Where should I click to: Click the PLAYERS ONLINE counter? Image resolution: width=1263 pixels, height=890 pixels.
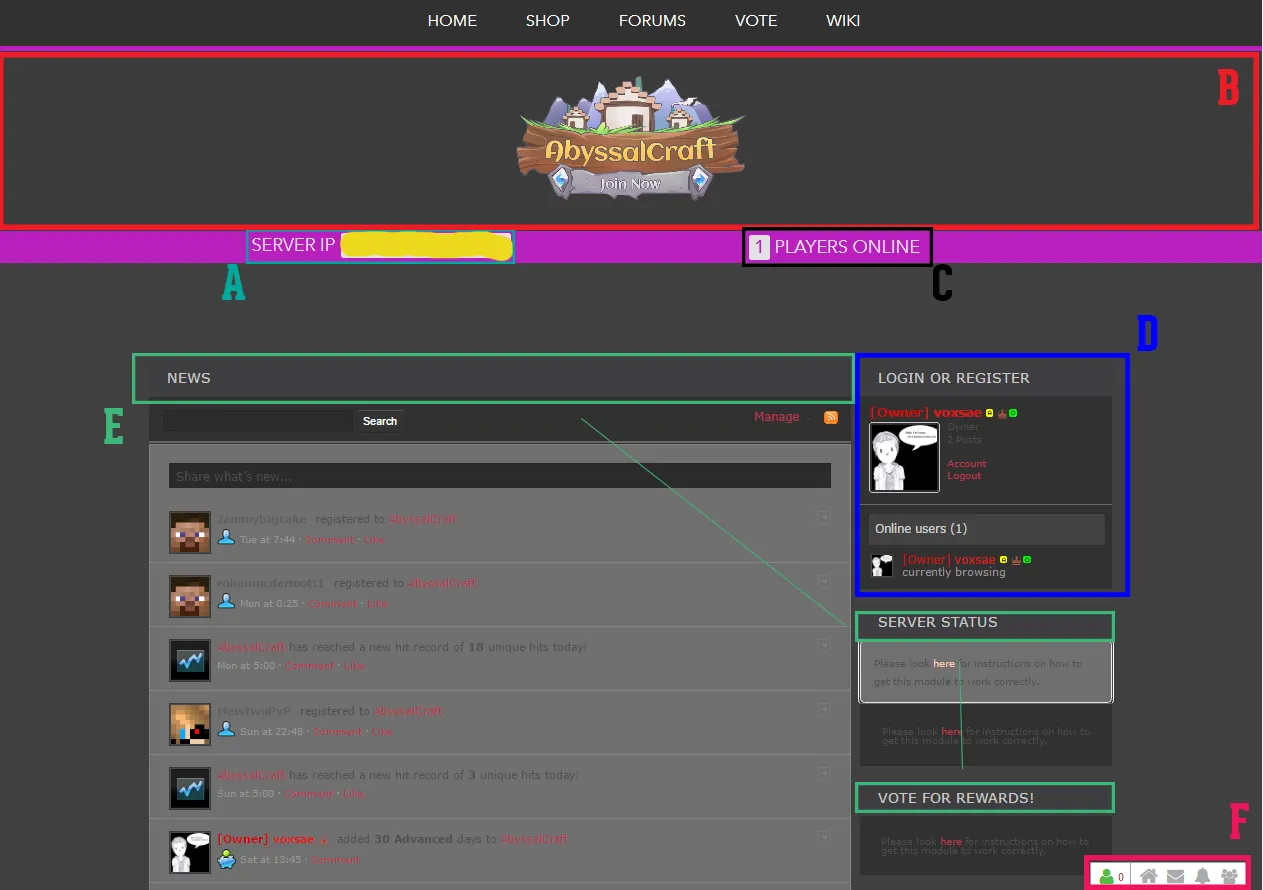(x=835, y=247)
